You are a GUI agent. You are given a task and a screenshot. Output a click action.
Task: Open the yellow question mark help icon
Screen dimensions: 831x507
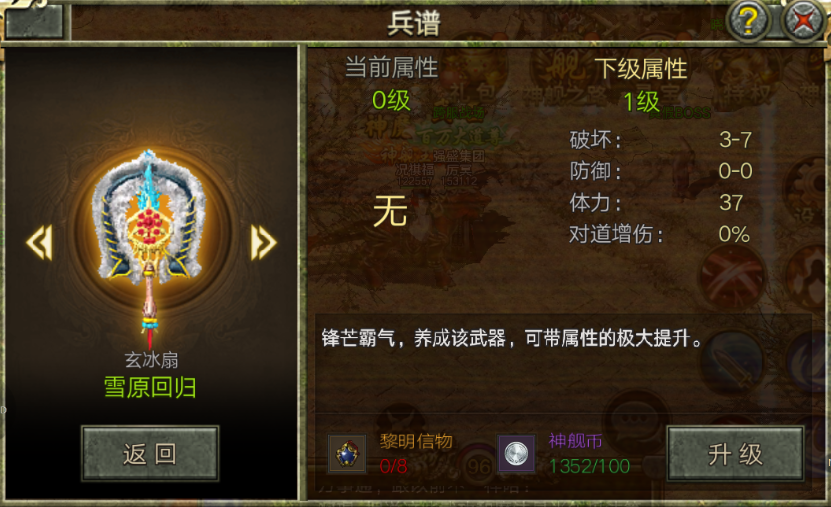point(748,21)
